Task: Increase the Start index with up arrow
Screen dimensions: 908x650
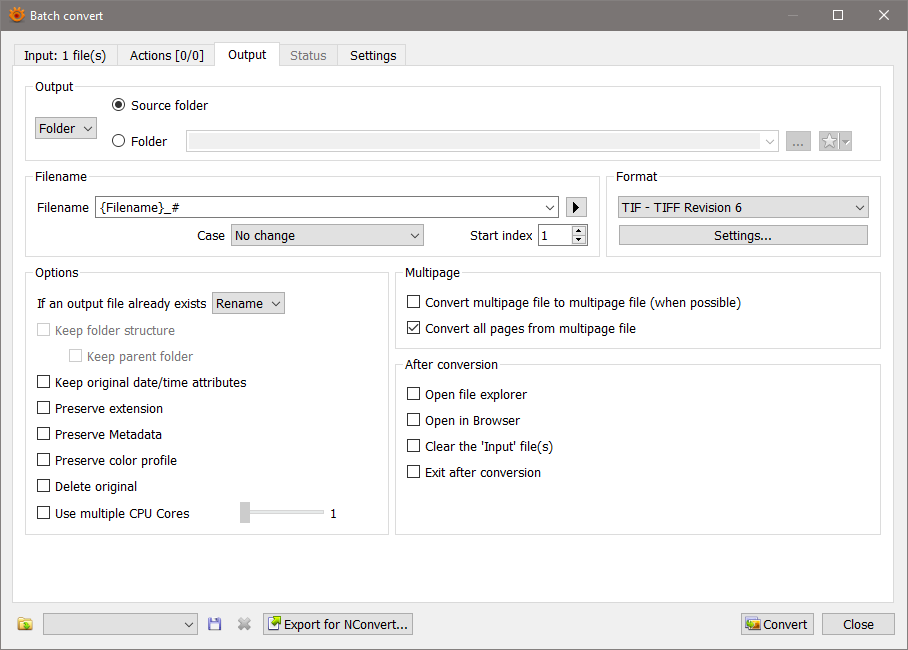Action: click(579, 230)
